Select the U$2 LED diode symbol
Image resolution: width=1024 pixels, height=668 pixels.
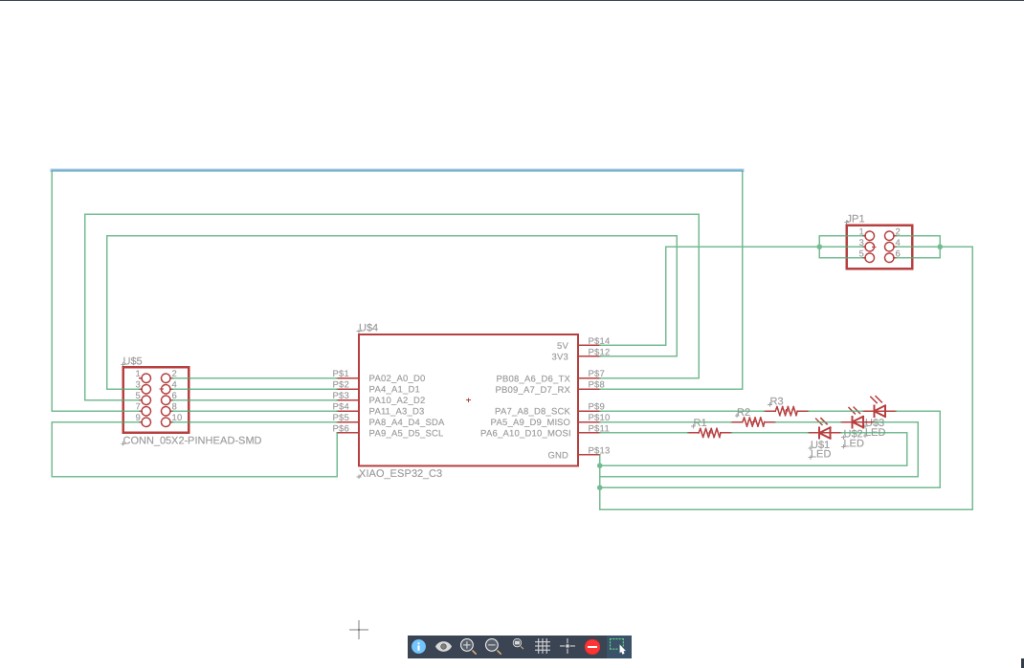(857, 421)
